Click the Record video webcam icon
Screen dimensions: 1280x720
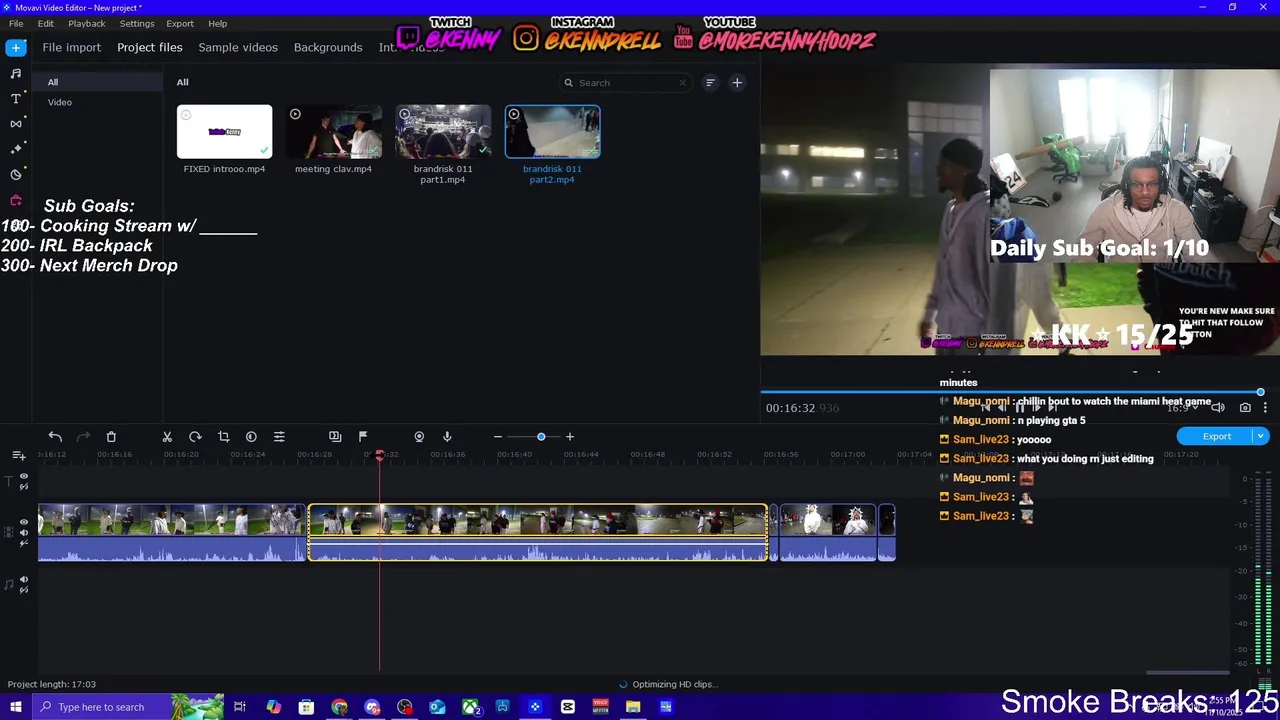(x=419, y=437)
